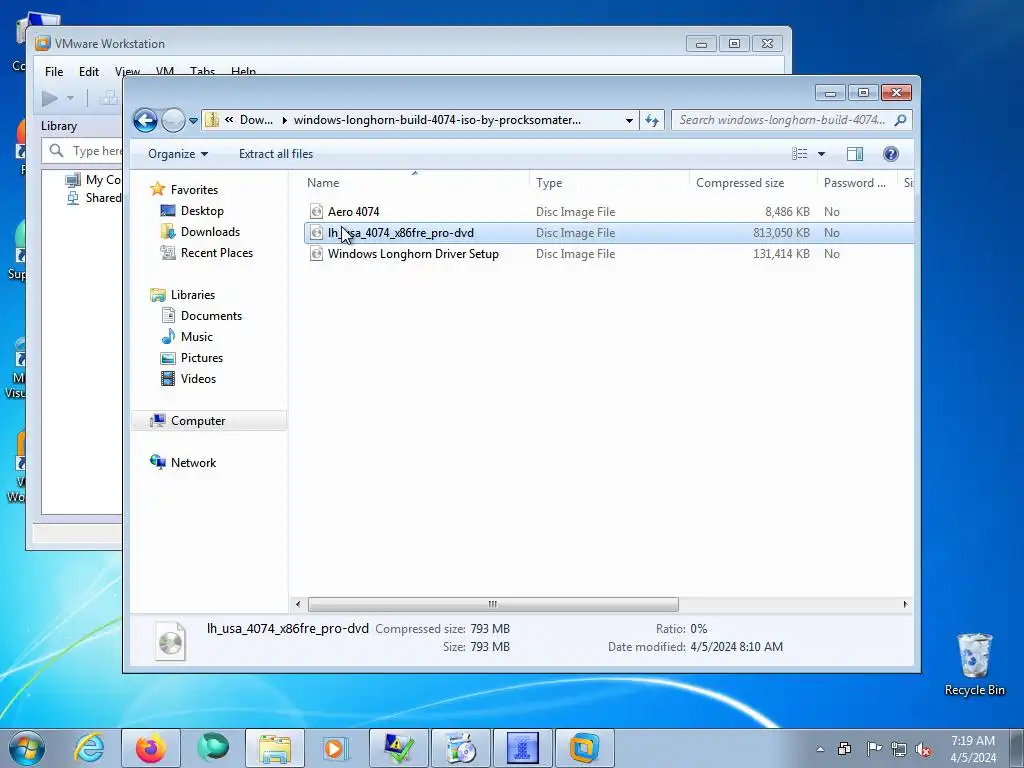Open recent pages dropdown beside navigation arrows

(193, 121)
